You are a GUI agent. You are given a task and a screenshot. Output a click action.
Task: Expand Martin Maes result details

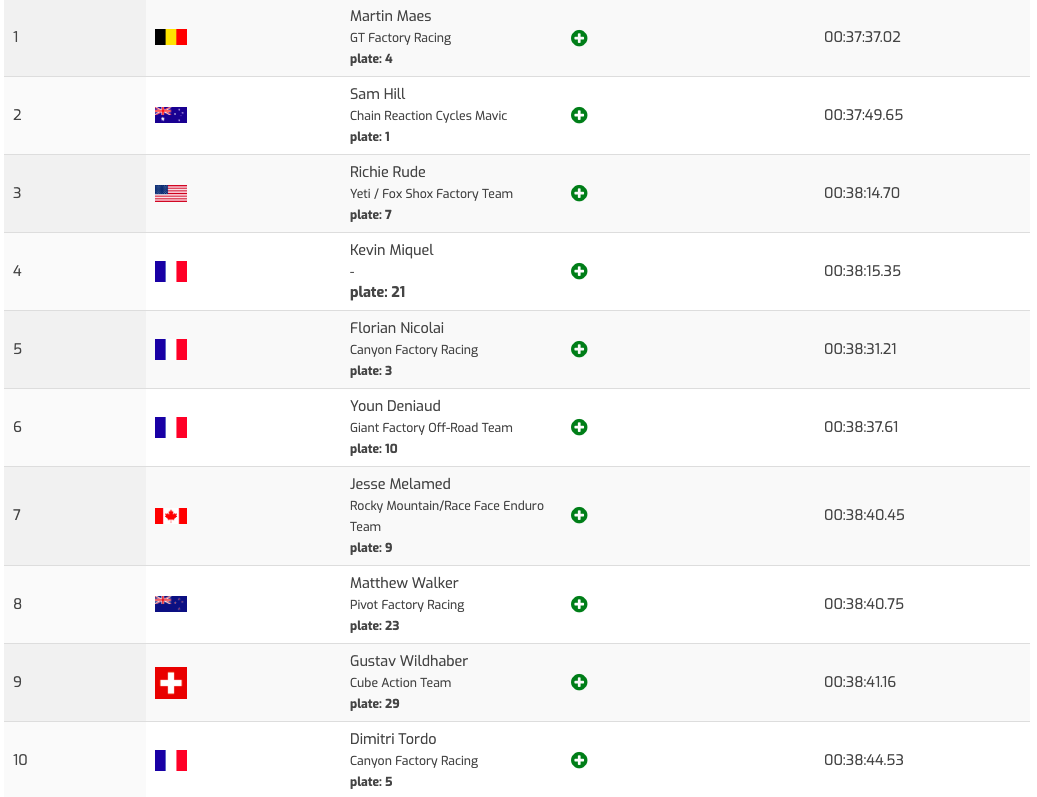click(578, 38)
